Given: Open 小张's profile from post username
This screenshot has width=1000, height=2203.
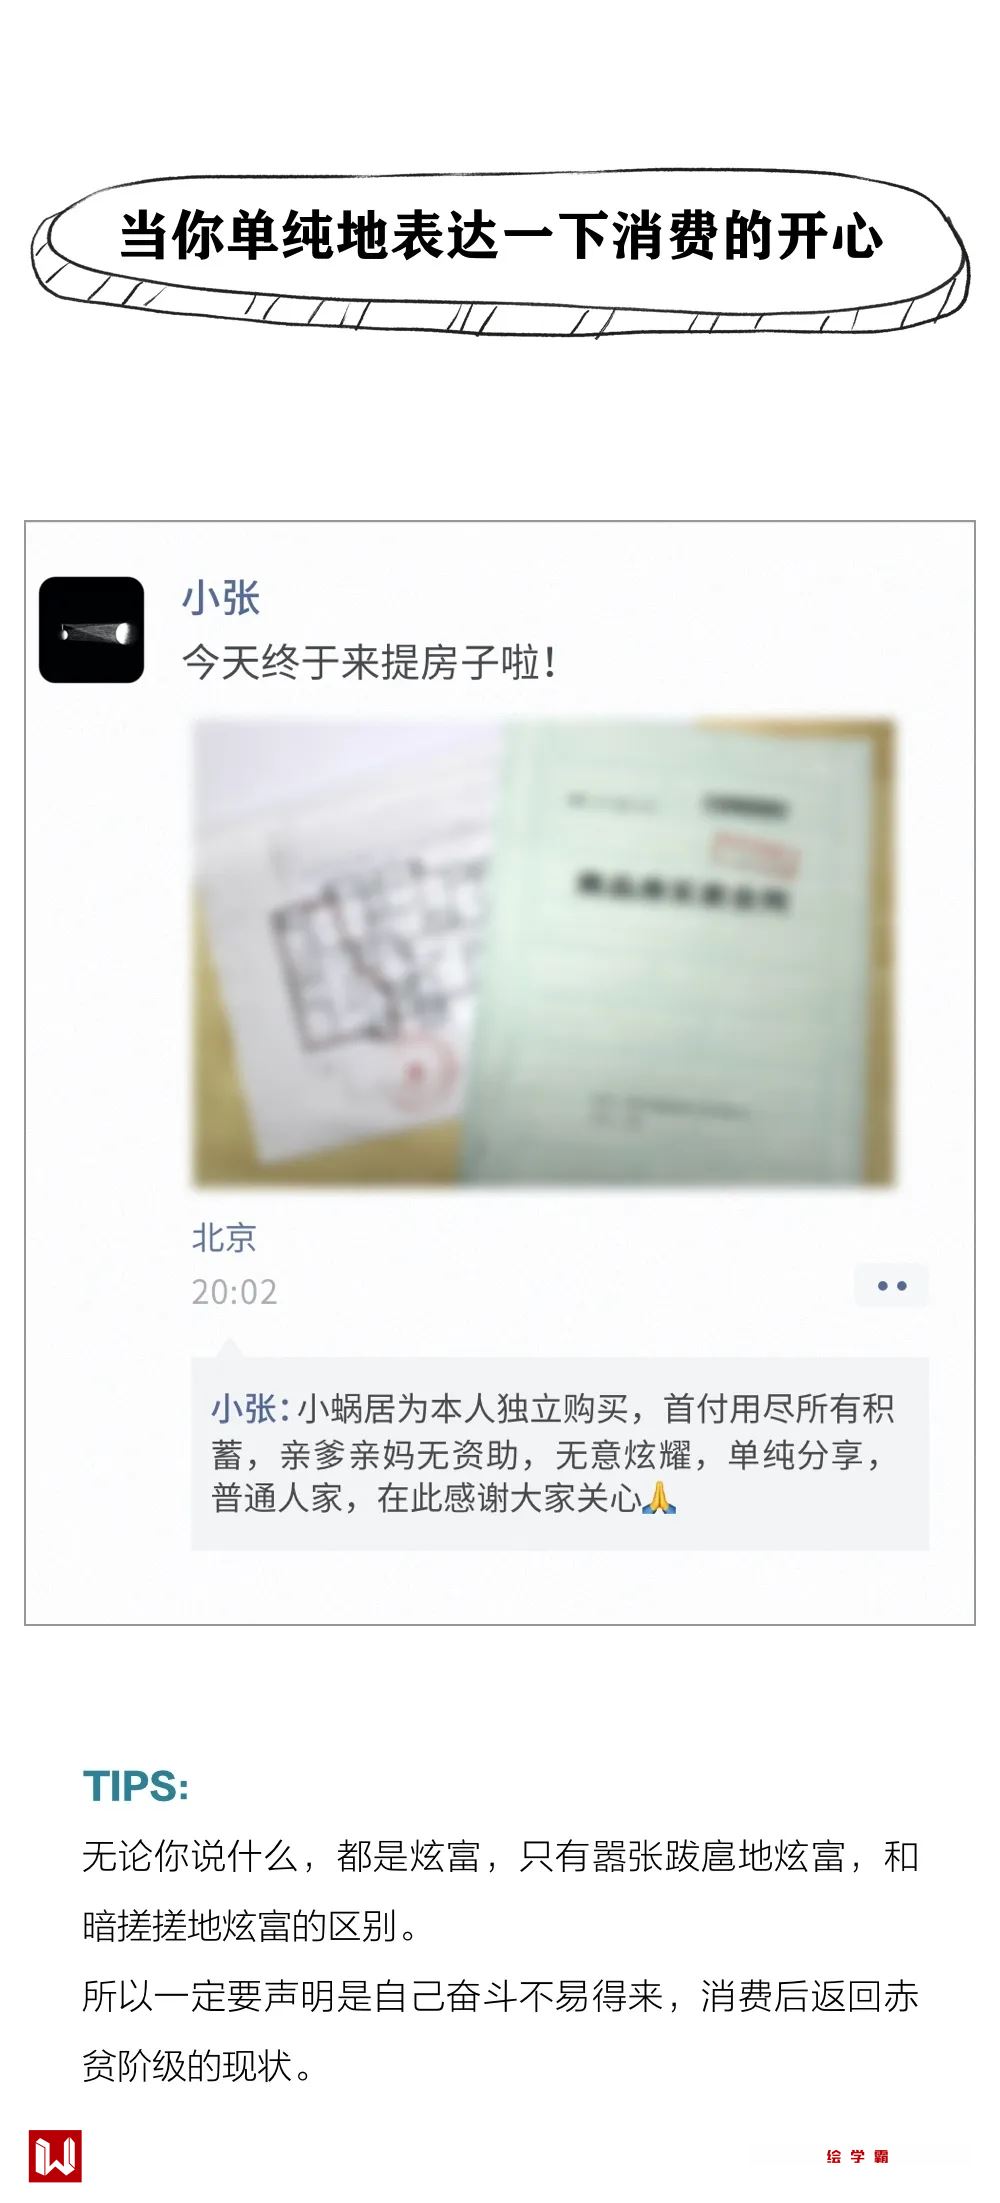Looking at the screenshot, I should pyautogui.click(x=221, y=598).
